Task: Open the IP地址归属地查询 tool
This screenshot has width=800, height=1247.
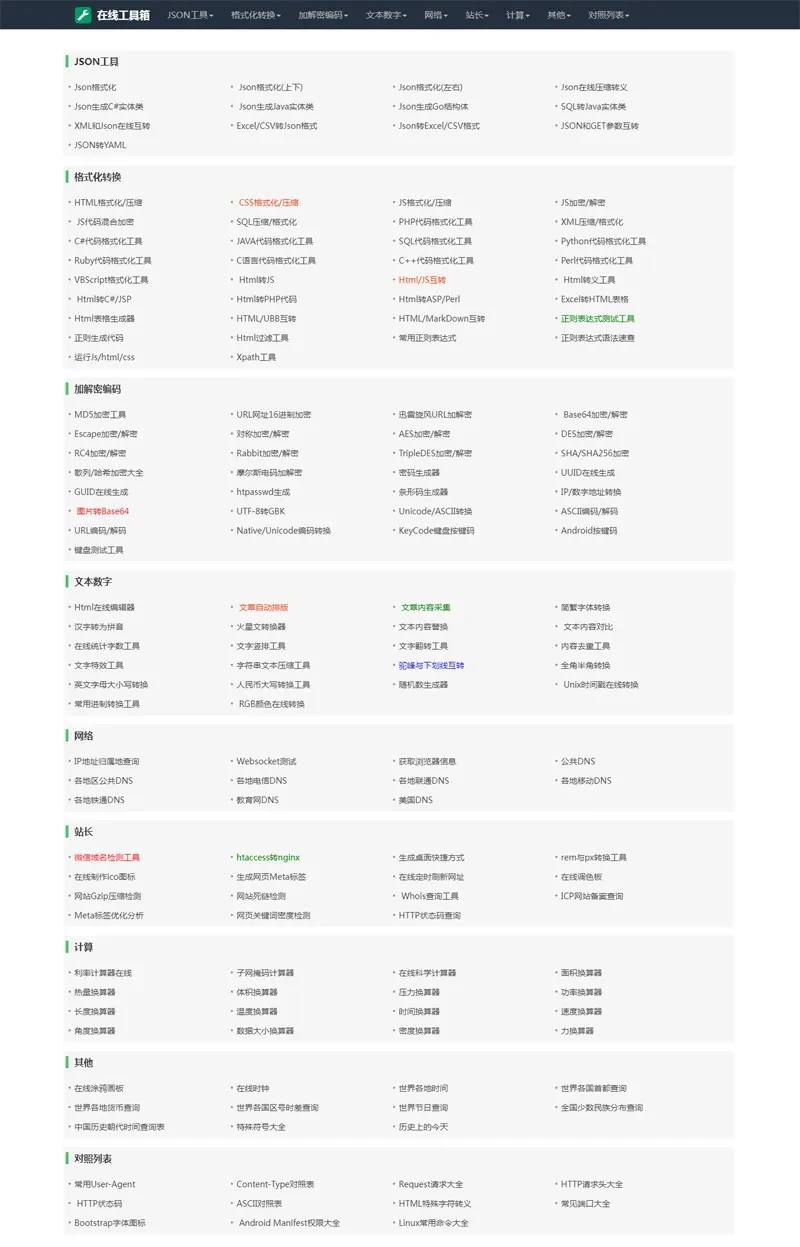Action: pos(104,761)
